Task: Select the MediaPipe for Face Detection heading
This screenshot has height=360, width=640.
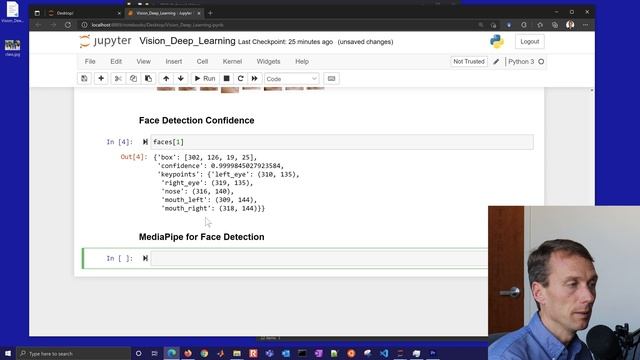Action: coord(201,237)
